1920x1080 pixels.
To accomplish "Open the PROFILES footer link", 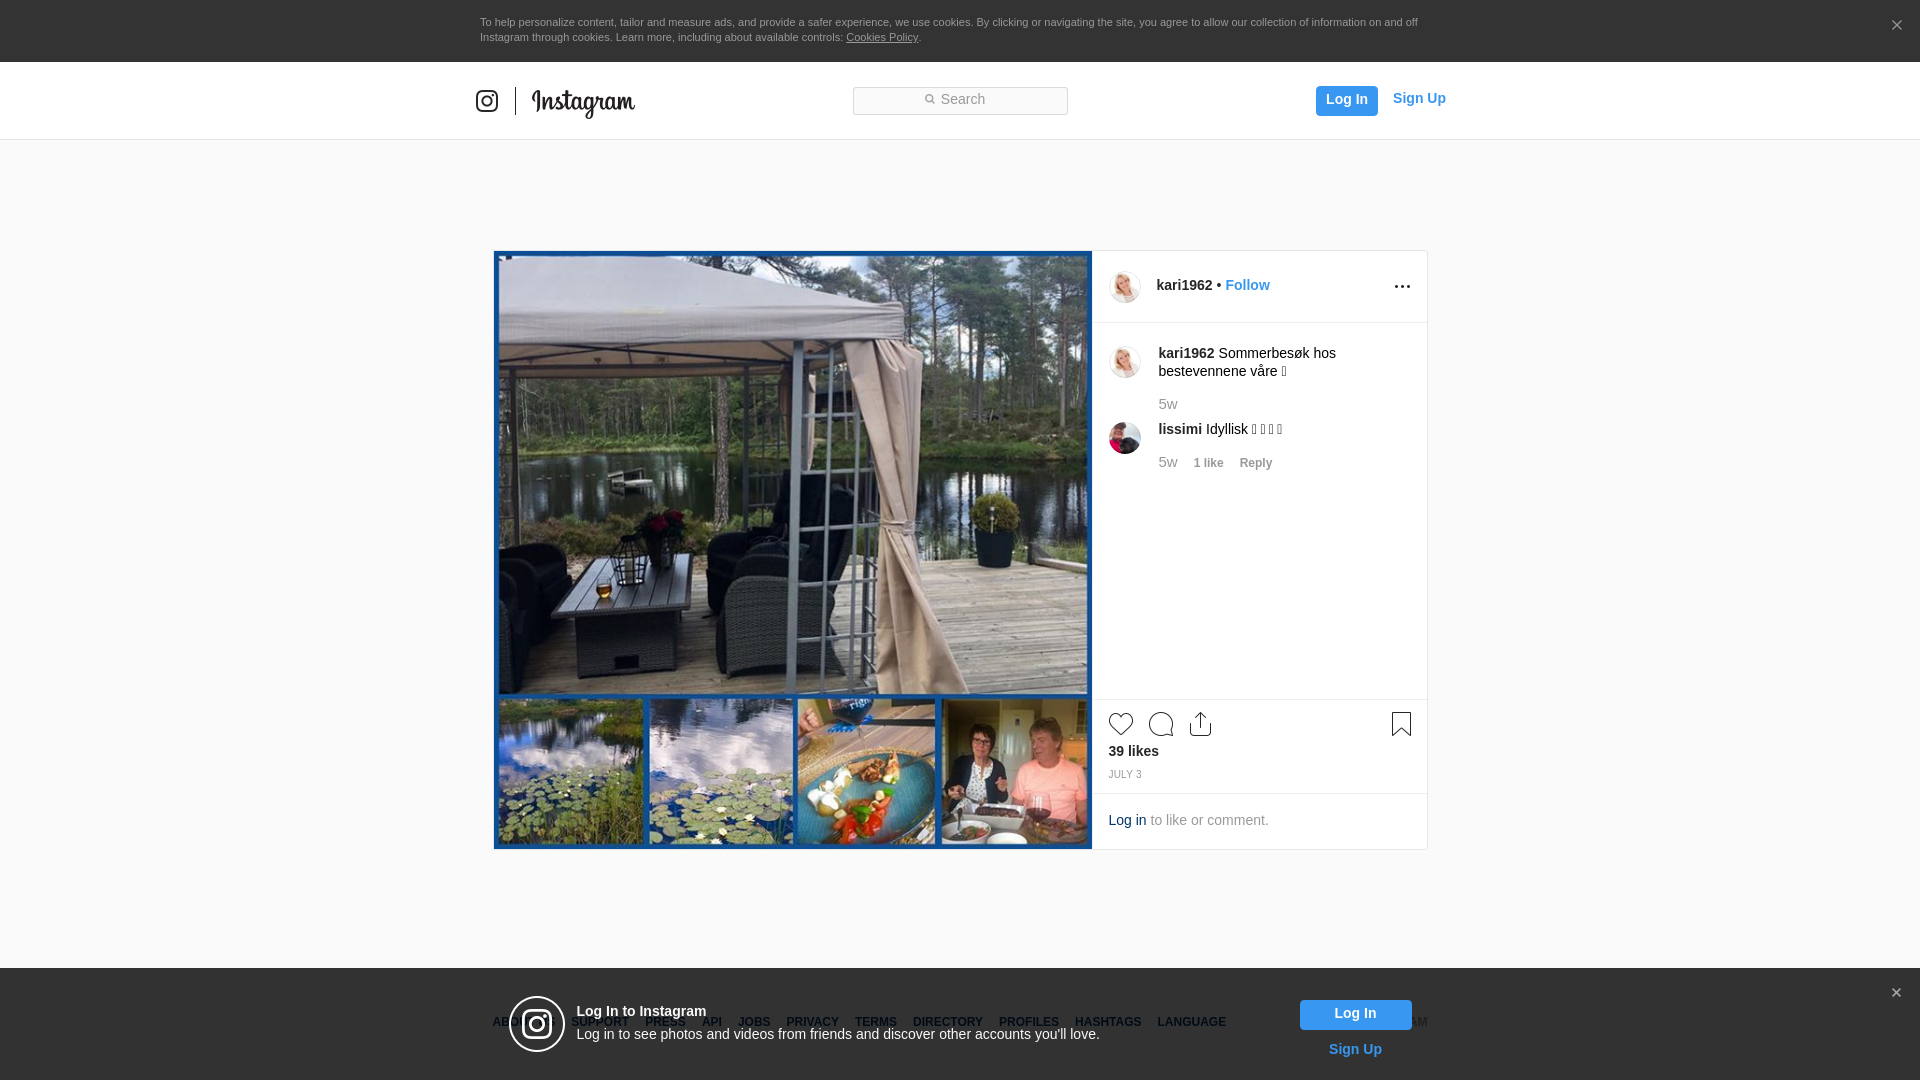I will [1028, 1023].
